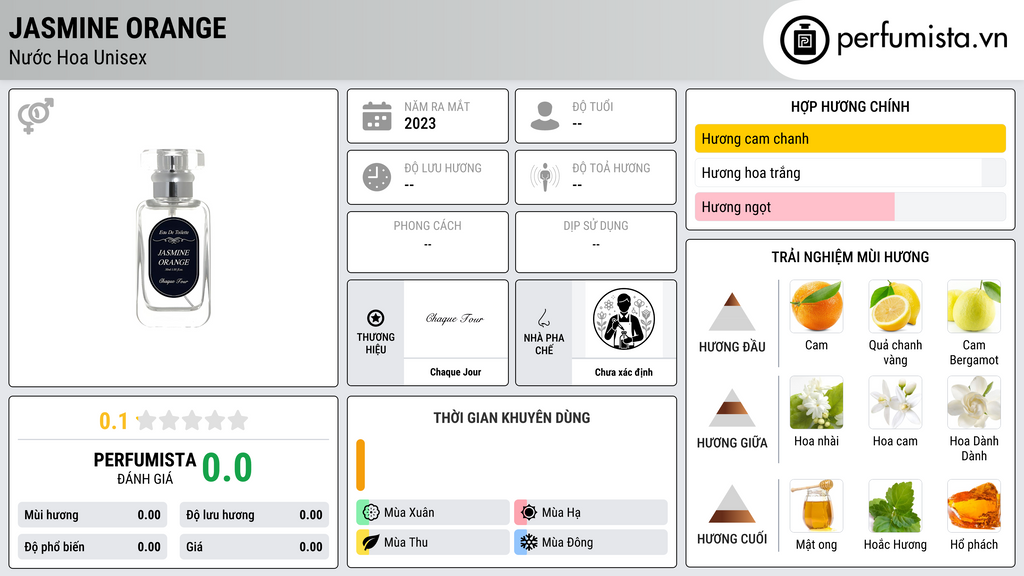Click the Trải Nghiệm Mùi Hương heading

pos(850,257)
